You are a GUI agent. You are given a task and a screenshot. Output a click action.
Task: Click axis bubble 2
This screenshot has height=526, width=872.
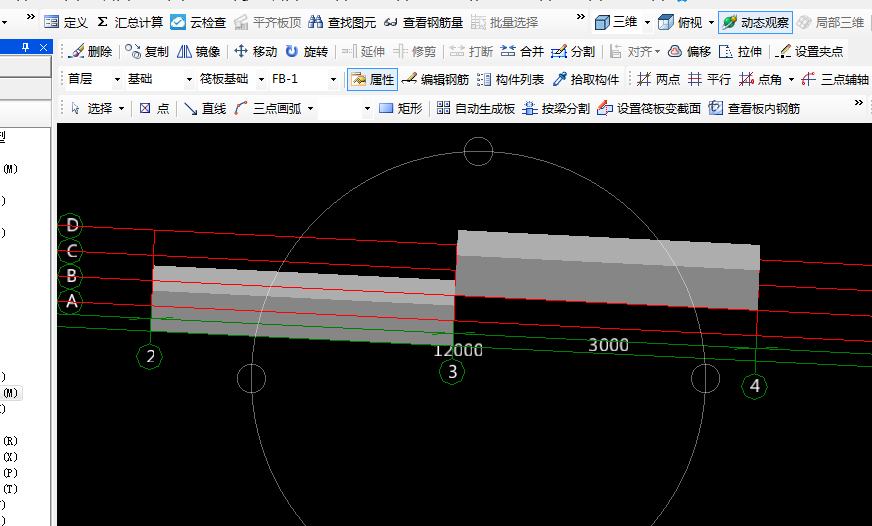pyautogui.click(x=150, y=356)
